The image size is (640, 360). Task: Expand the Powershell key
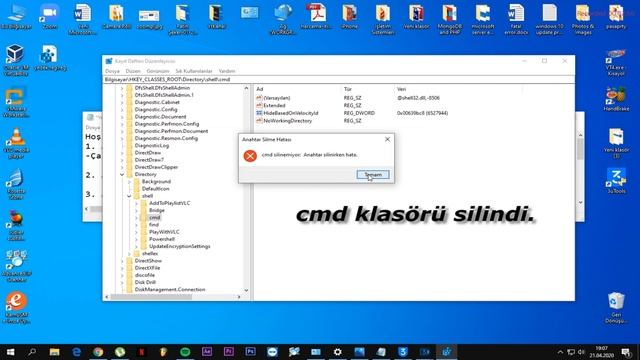[136, 239]
